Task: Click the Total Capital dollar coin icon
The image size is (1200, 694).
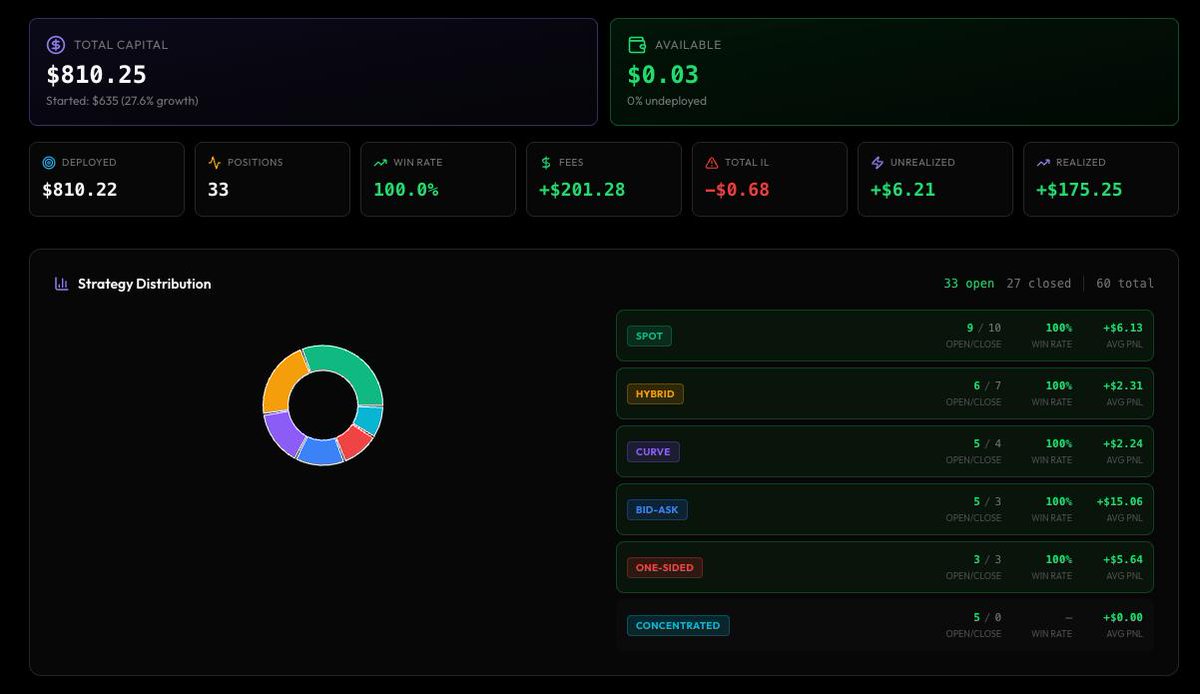Action: pos(56,45)
